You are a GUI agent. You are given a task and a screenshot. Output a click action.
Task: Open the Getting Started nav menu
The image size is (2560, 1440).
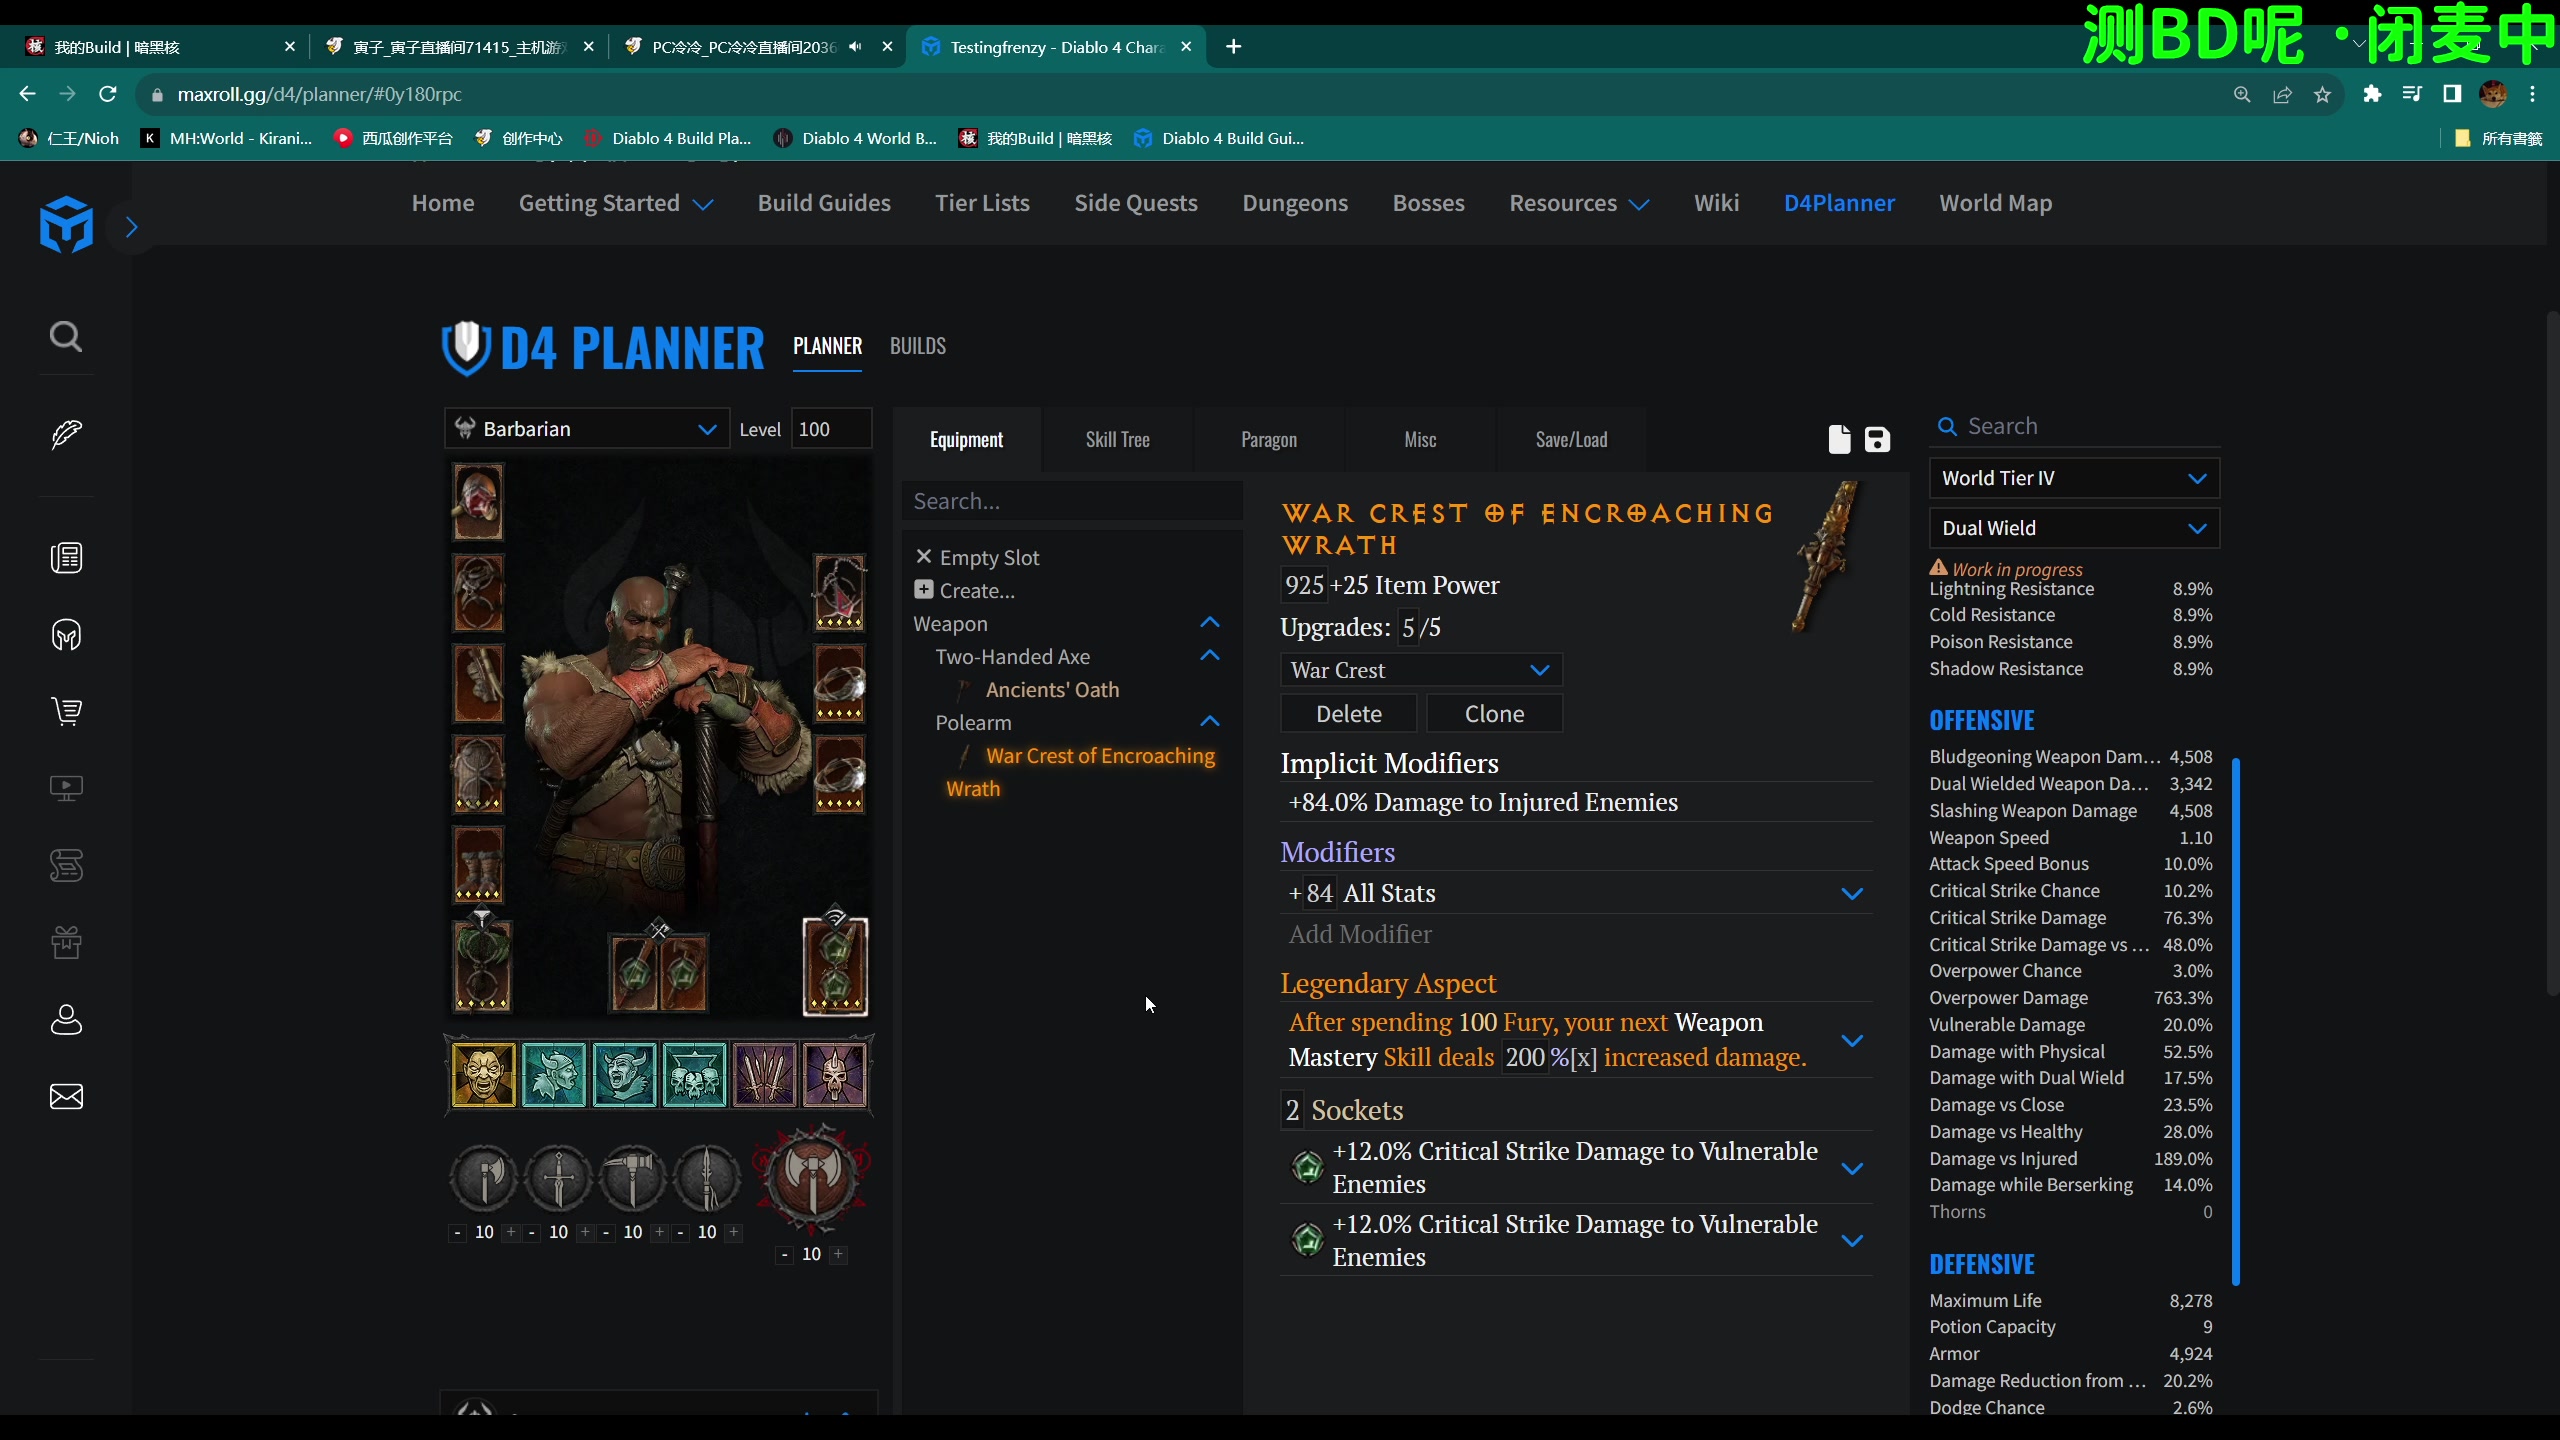click(616, 203)
